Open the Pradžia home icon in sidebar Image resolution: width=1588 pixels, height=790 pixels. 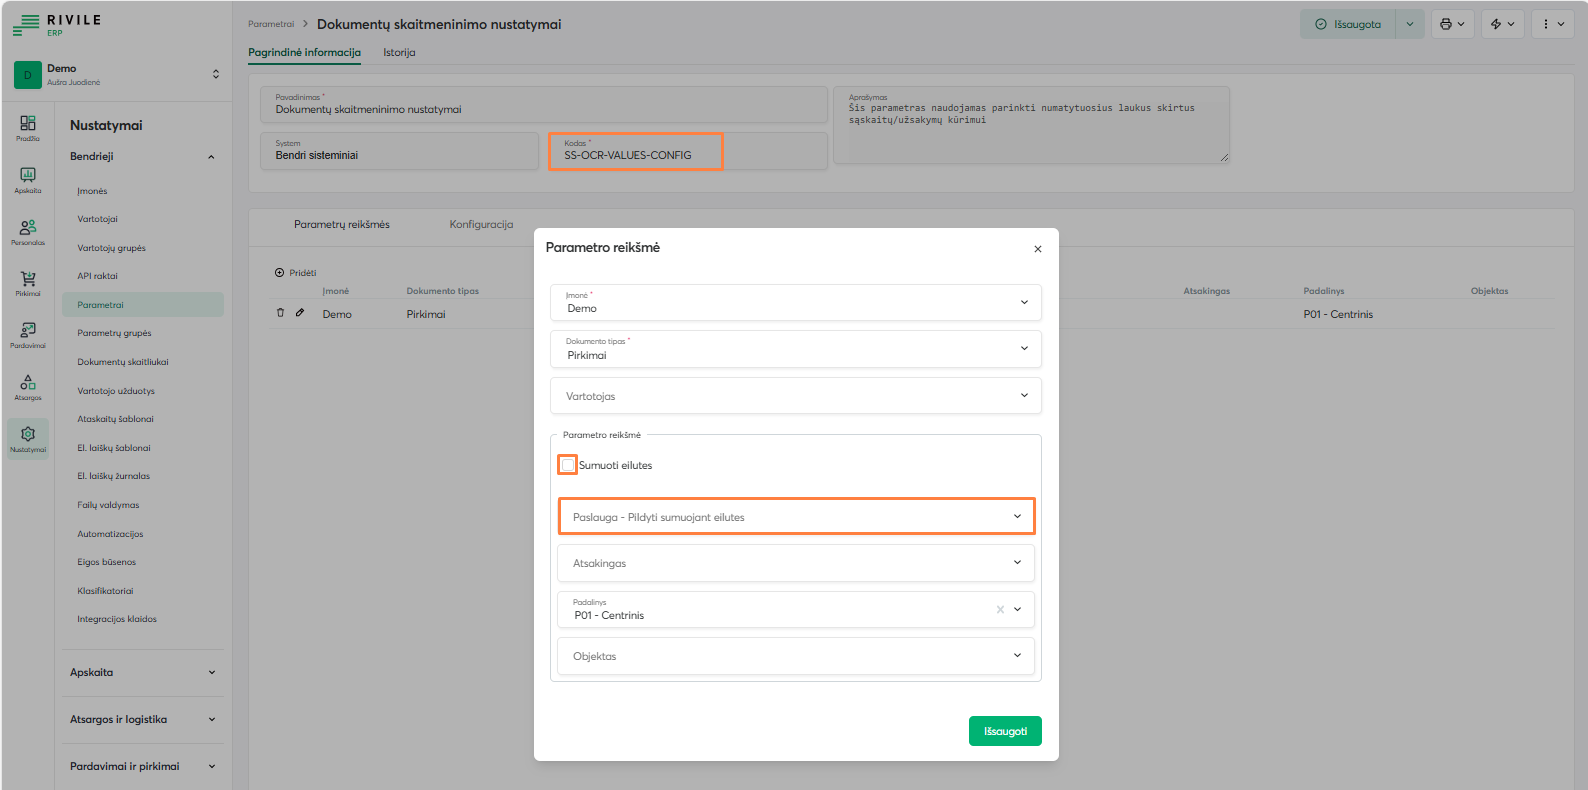pyautogui.click(x=28, y=126)
